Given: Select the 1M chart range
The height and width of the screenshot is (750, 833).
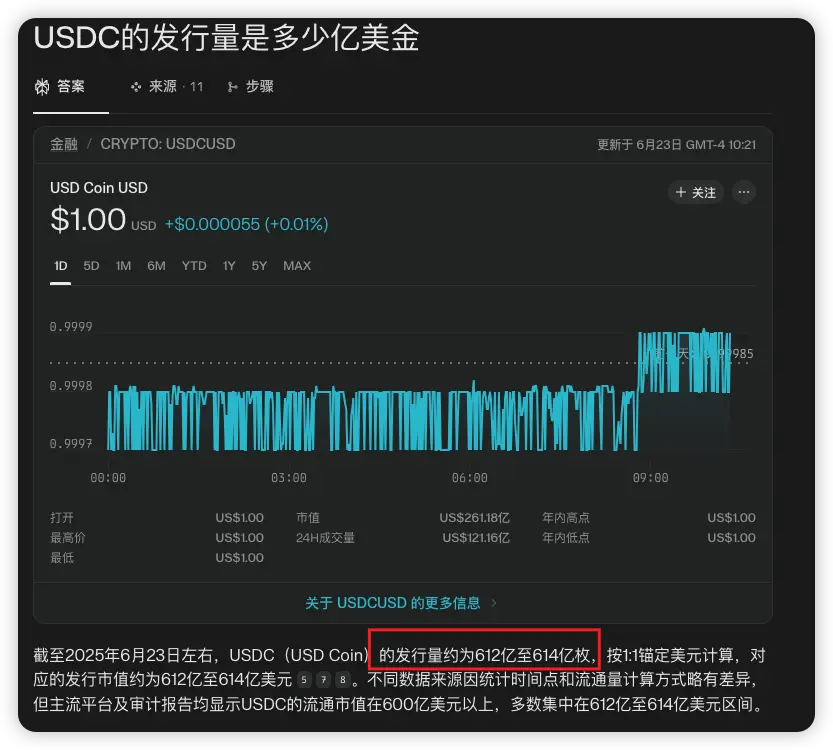Looking at the screenshot, I should click(x=123, y=266).
